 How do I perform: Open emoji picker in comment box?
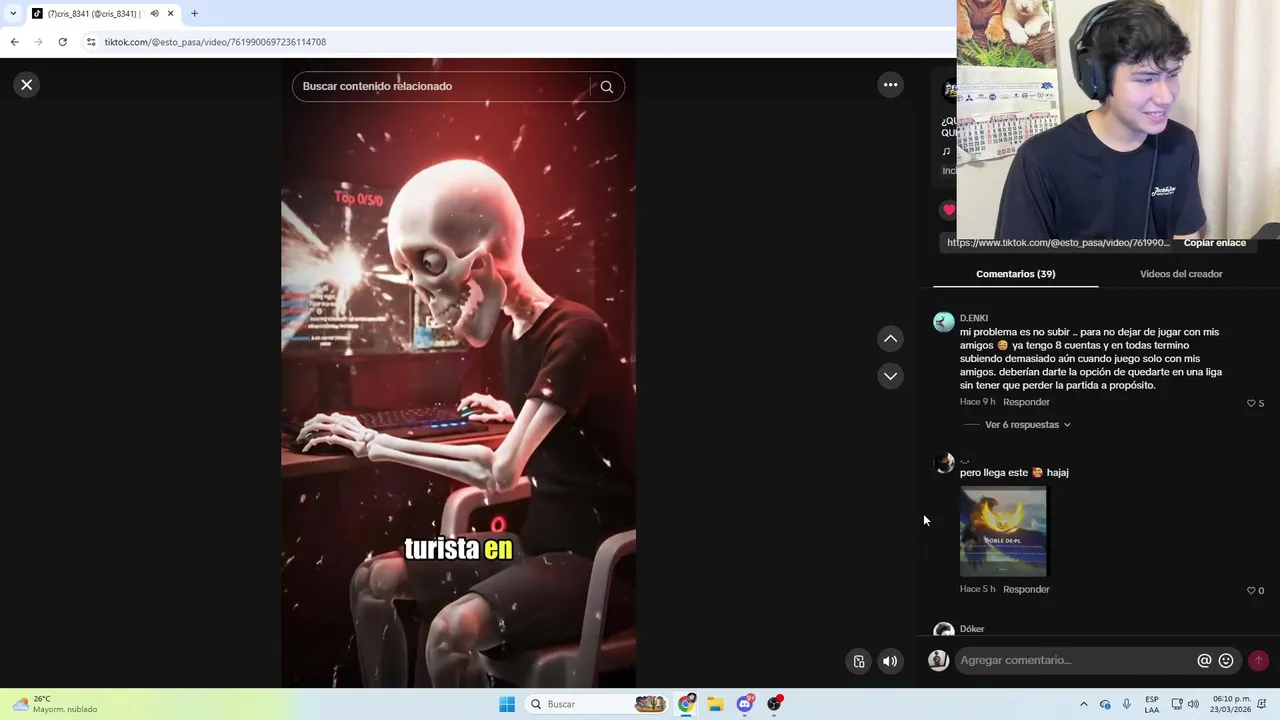[1226, 661]
